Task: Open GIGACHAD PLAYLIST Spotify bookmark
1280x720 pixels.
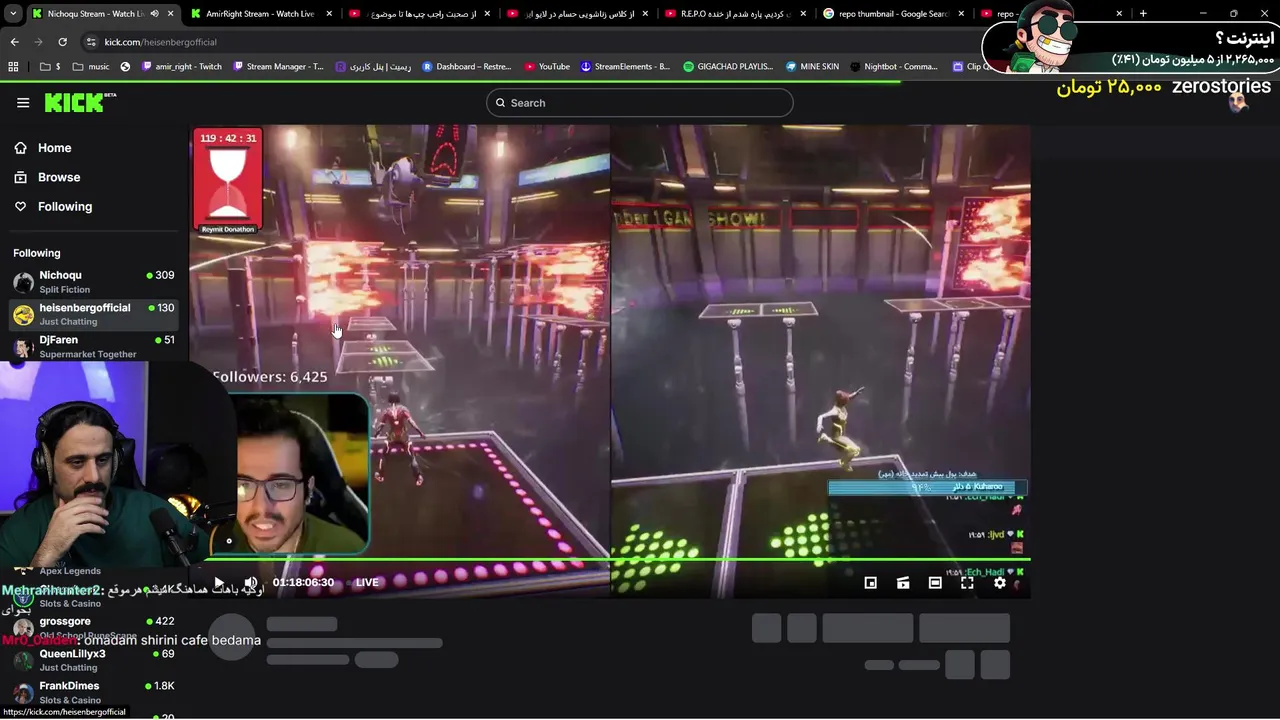Action: (x=728, y=67)
